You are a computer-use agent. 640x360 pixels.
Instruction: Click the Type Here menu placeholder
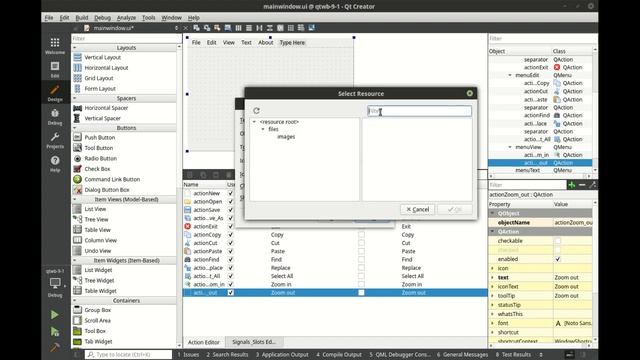[292, 42]
